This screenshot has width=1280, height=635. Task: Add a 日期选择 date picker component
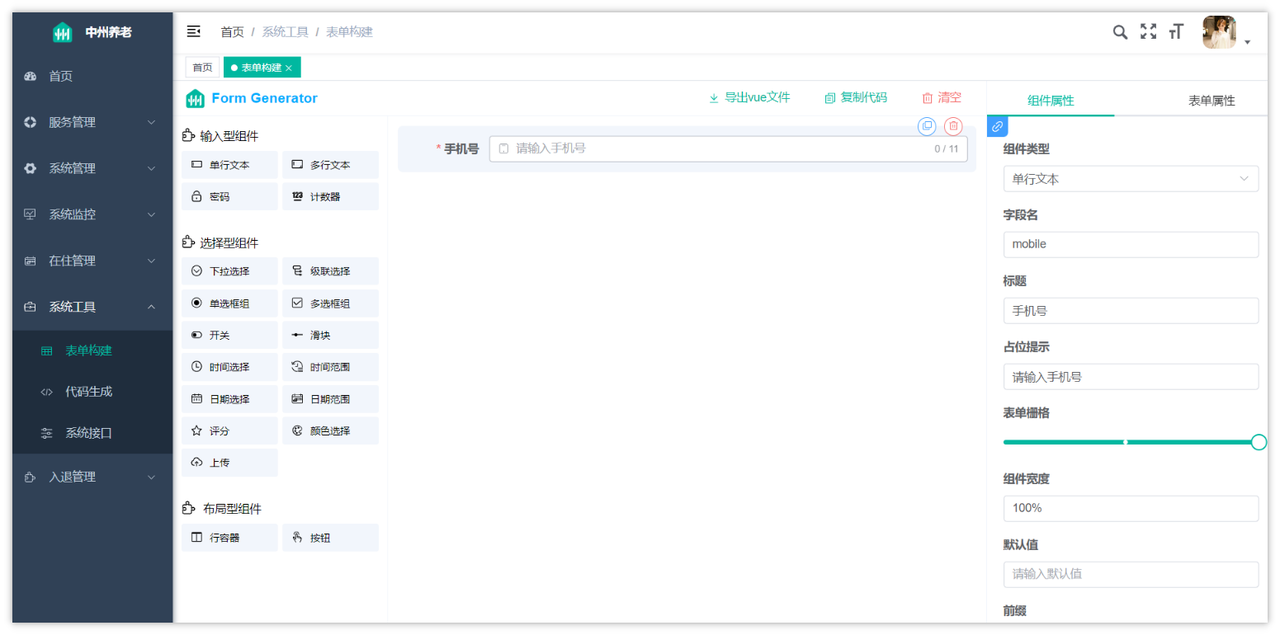230,399
